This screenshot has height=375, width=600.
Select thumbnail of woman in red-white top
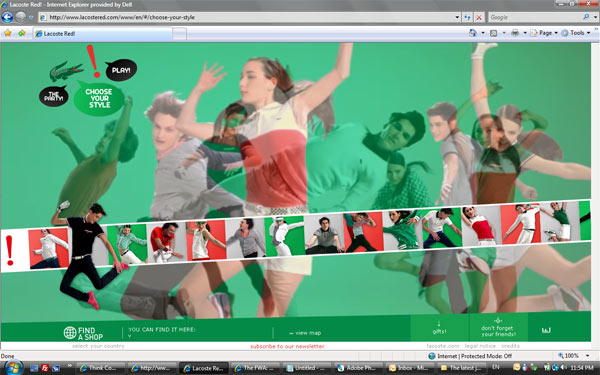(481, 226)
